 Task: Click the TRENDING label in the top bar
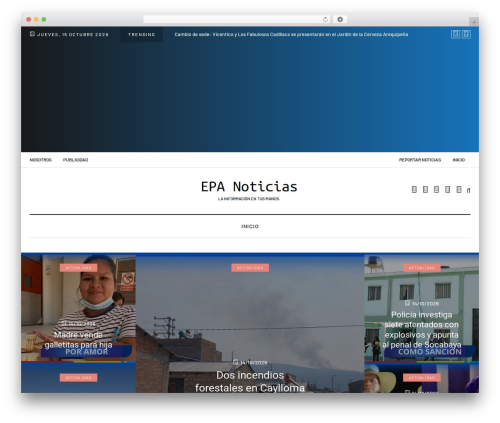click(x=142, y=34)
